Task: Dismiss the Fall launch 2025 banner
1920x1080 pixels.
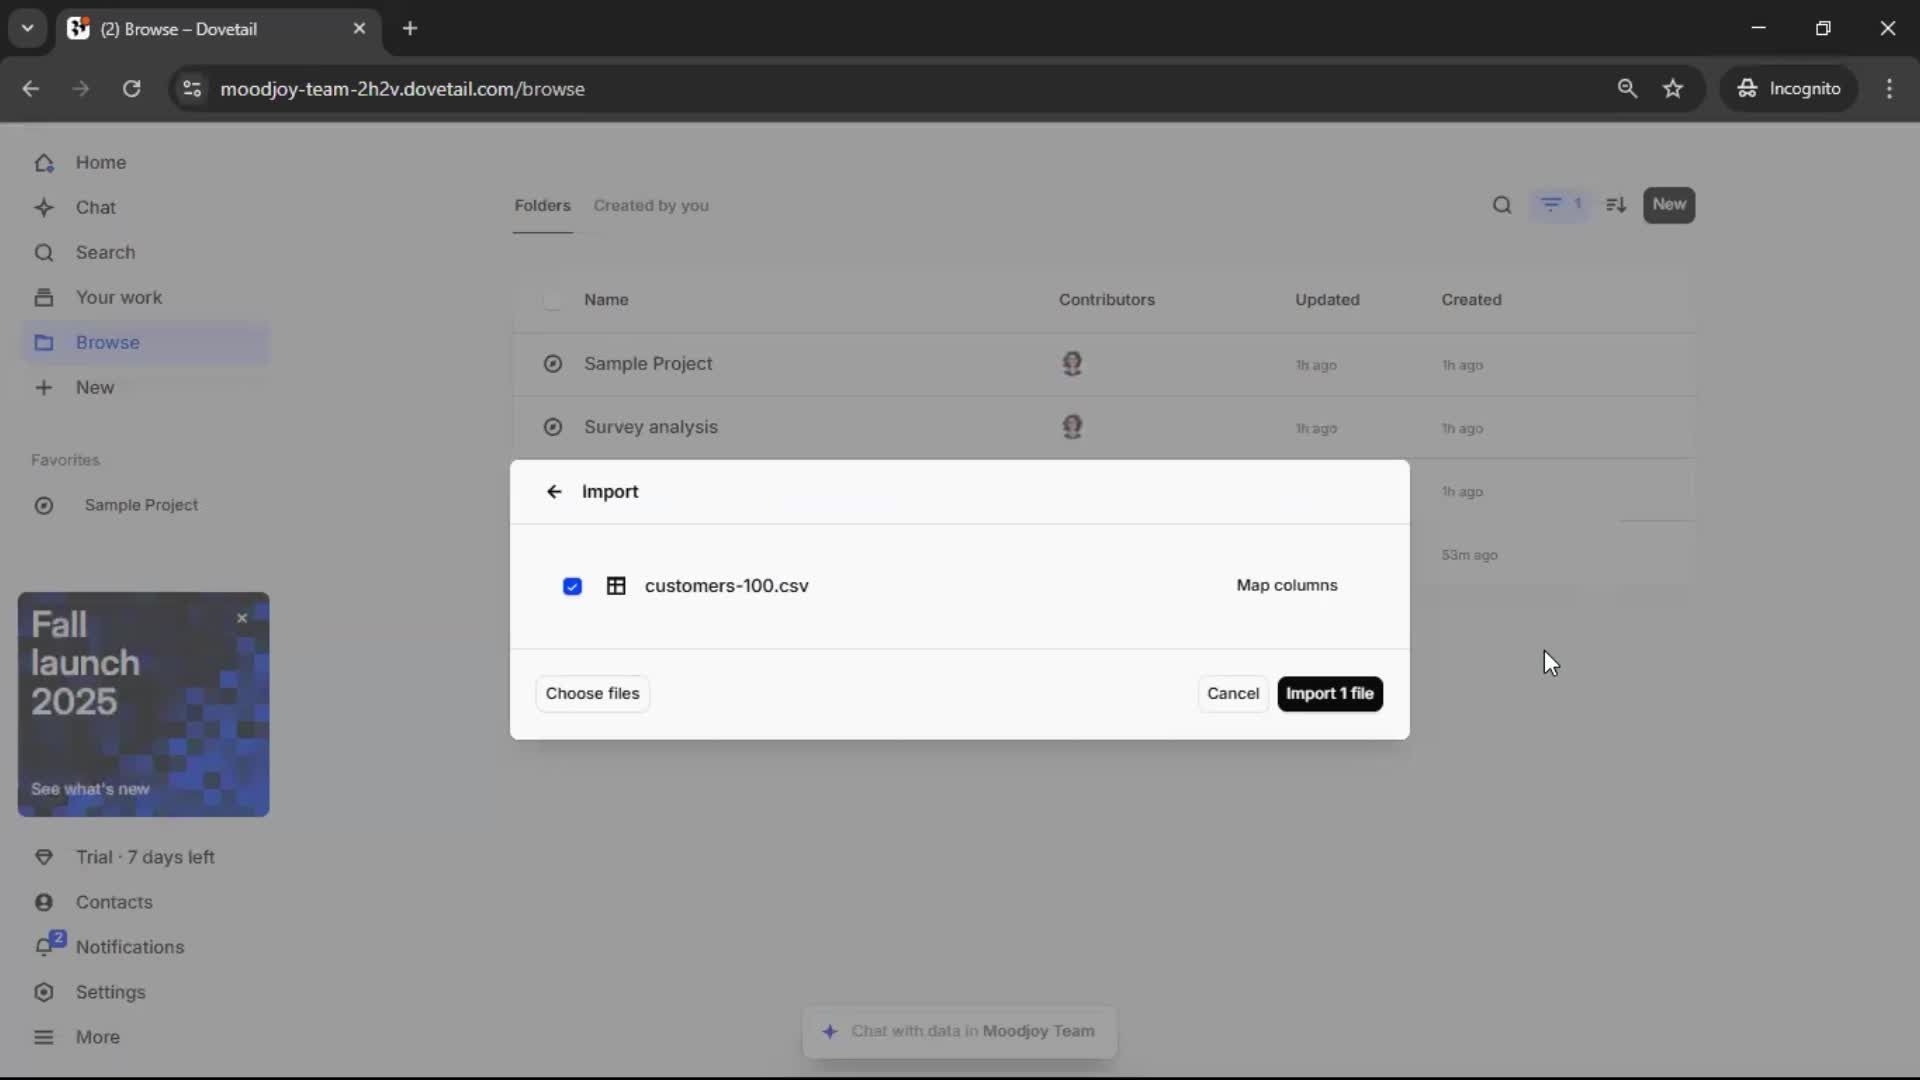Action: point(242,618)
